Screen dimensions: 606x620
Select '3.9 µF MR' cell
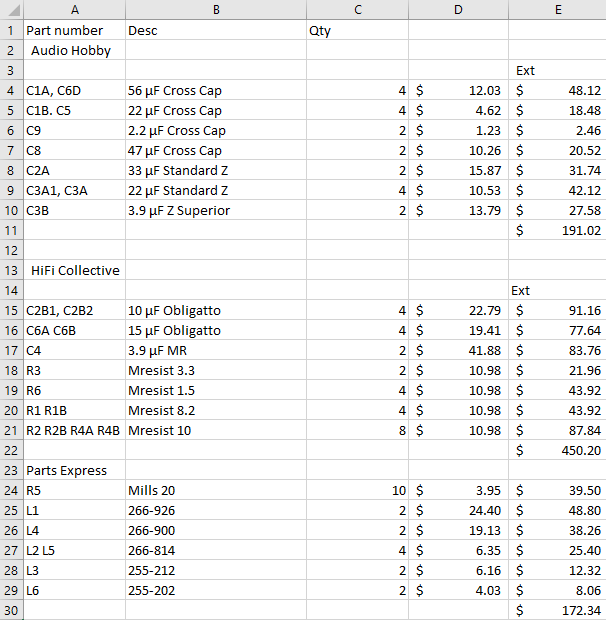pos(216,350)
